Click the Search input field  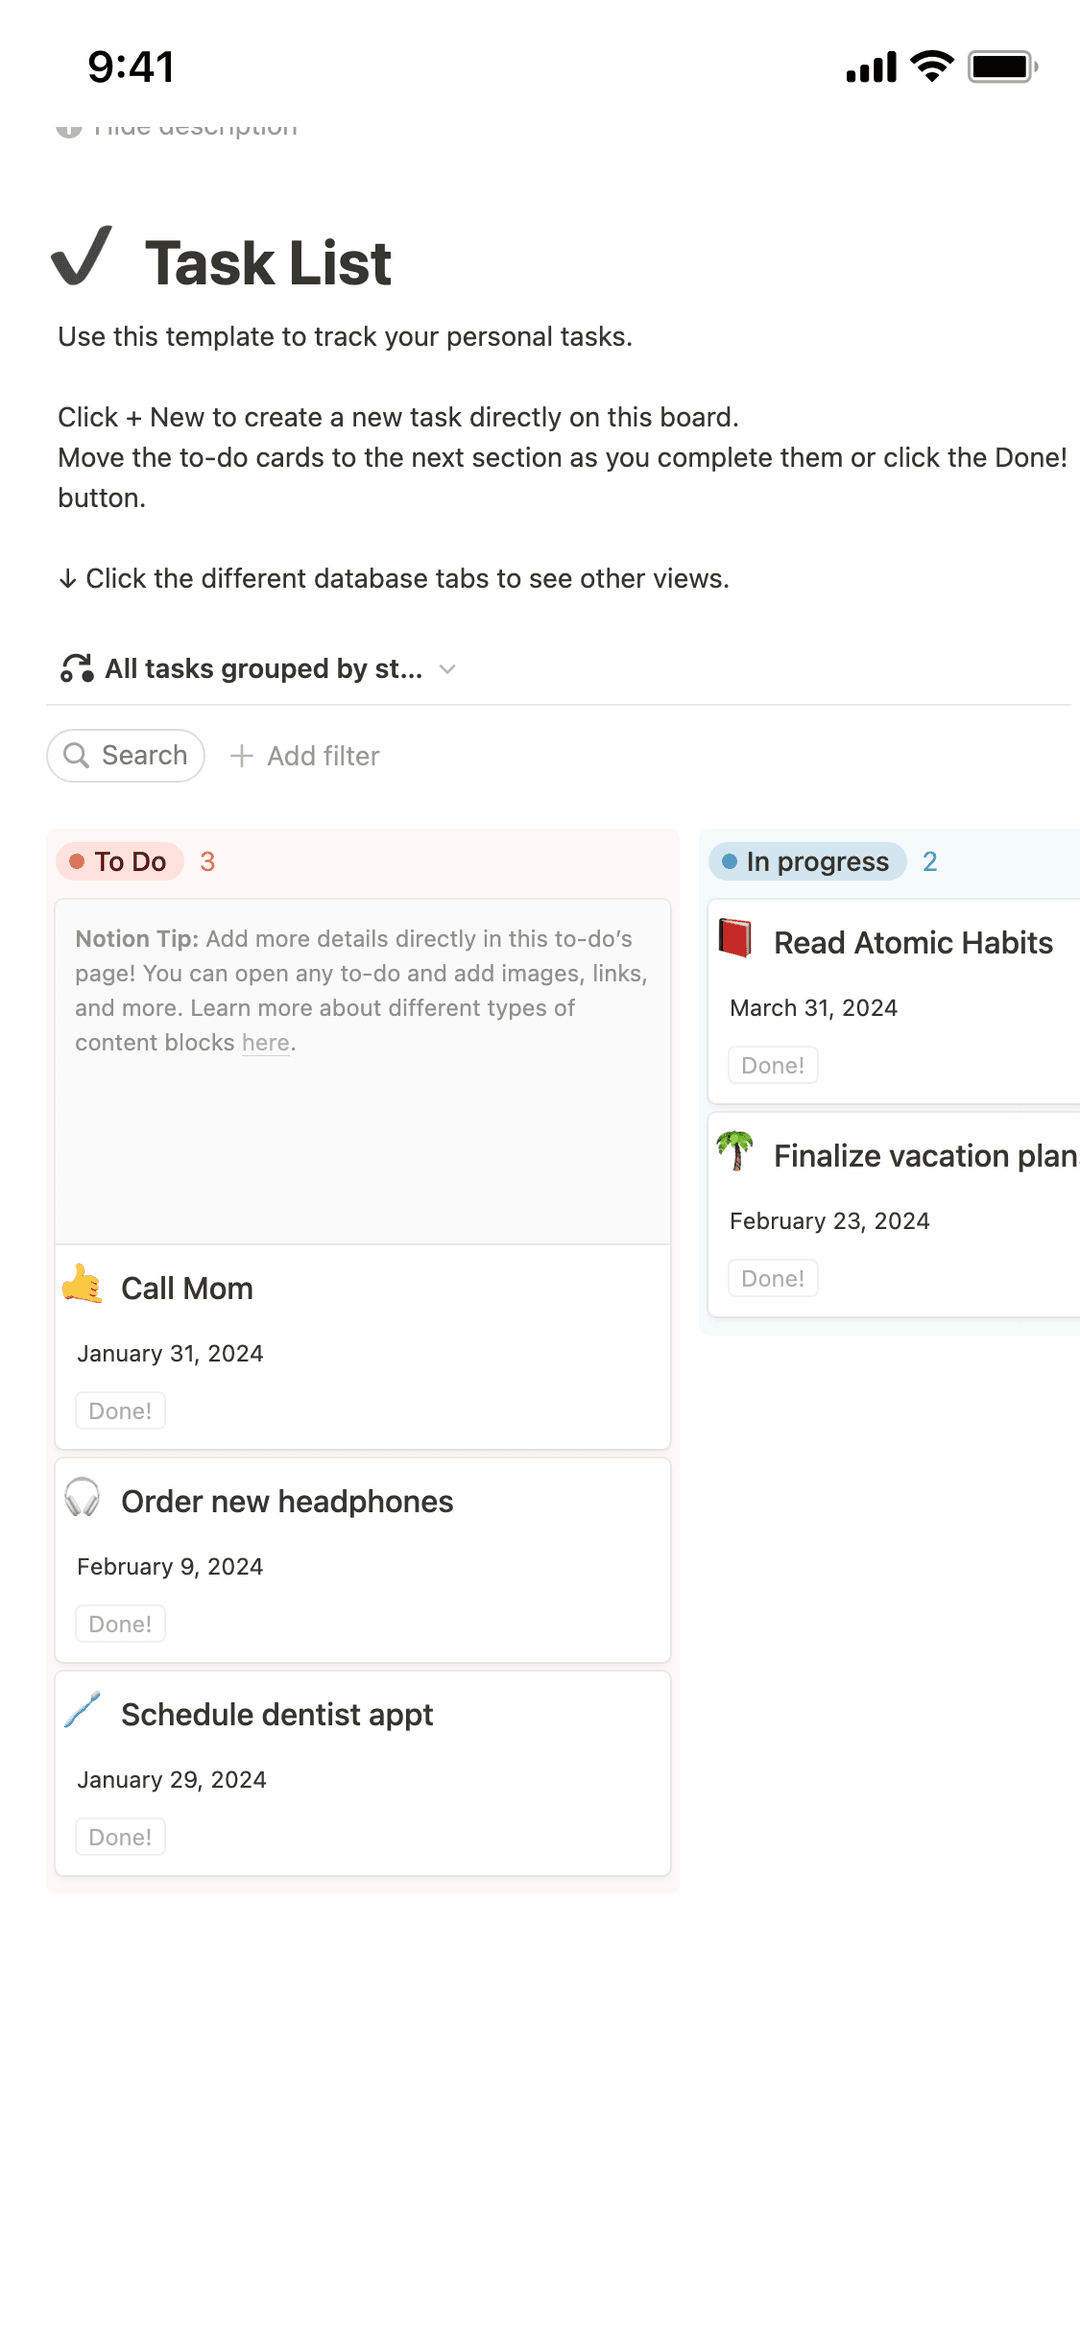(125, 755)
